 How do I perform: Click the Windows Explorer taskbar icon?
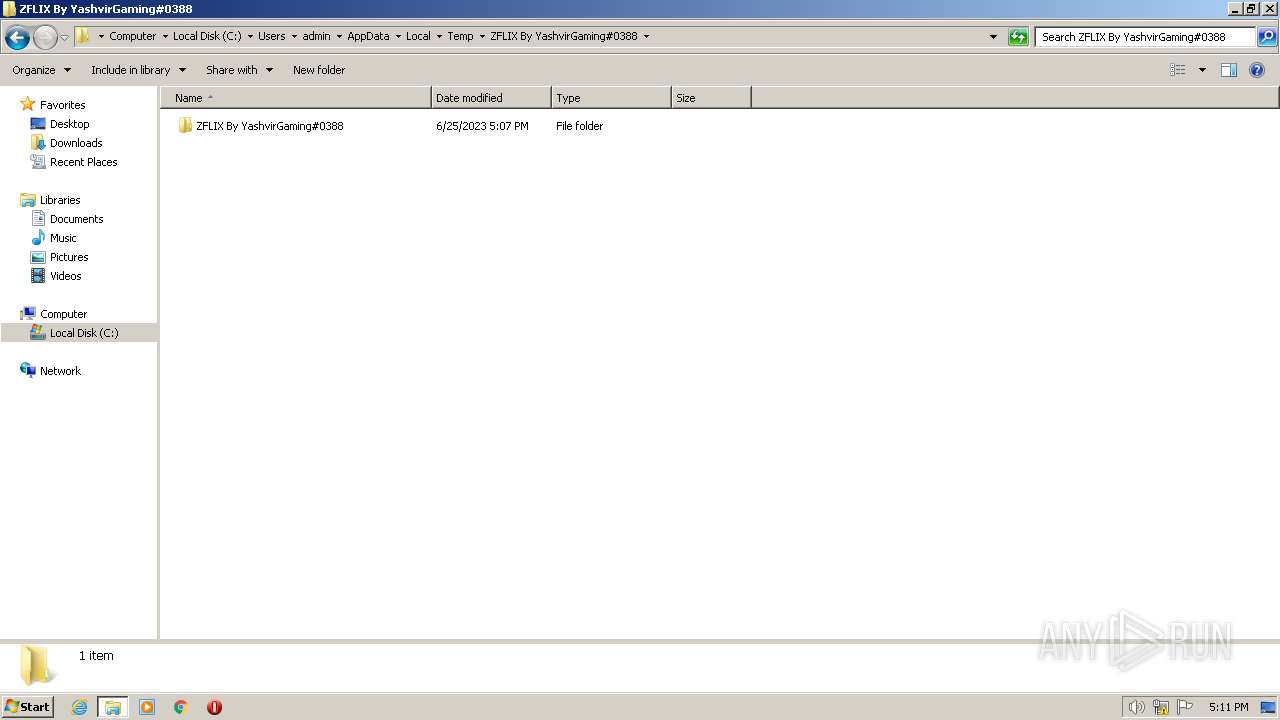pyautogui.click(x=113, y=707)
